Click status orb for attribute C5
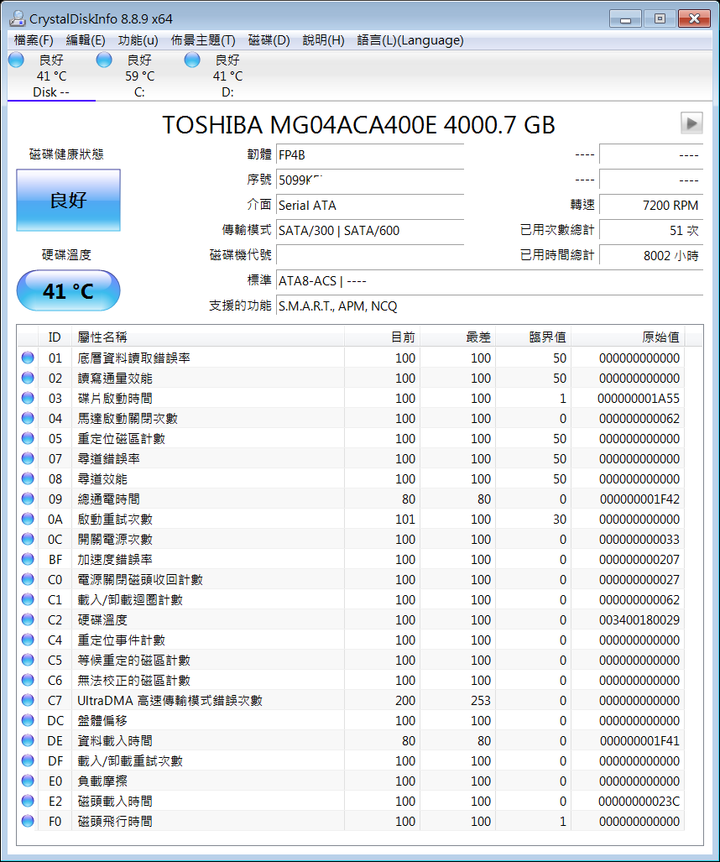 tap(27, 660)
